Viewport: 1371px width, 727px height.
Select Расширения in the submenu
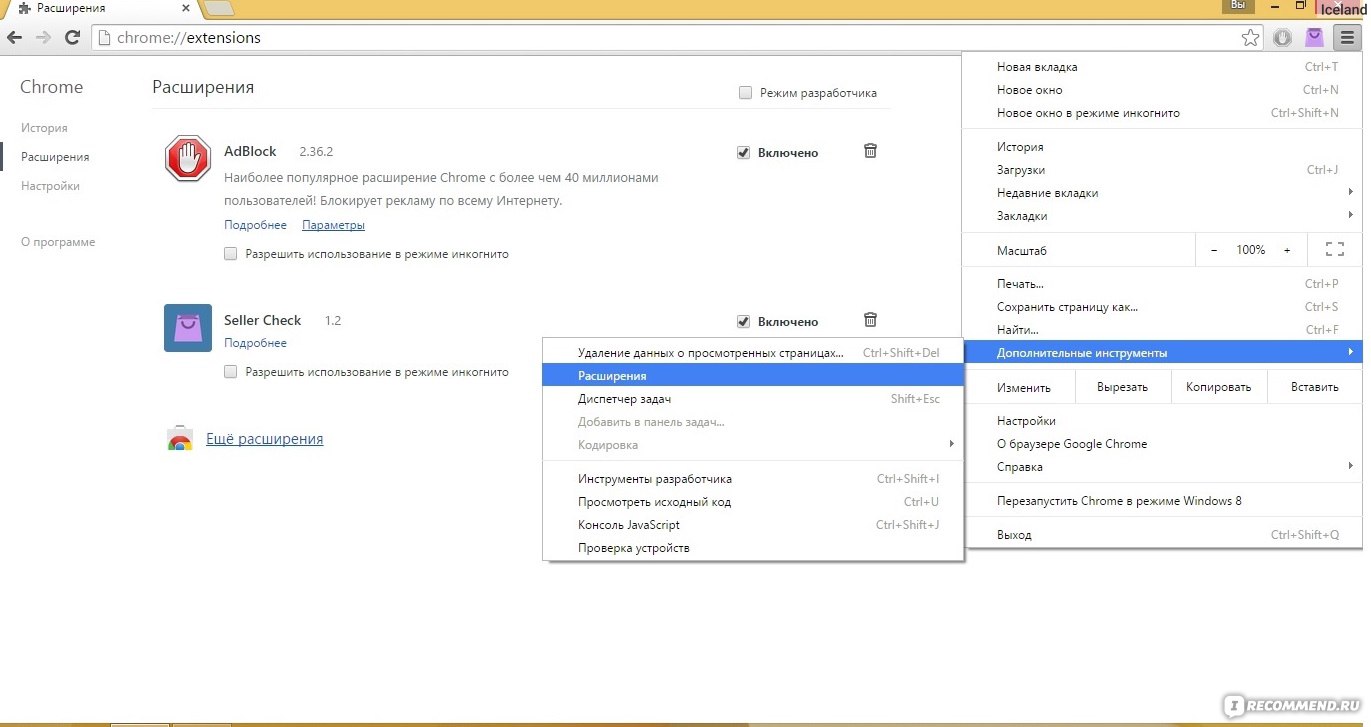point(753,376)
